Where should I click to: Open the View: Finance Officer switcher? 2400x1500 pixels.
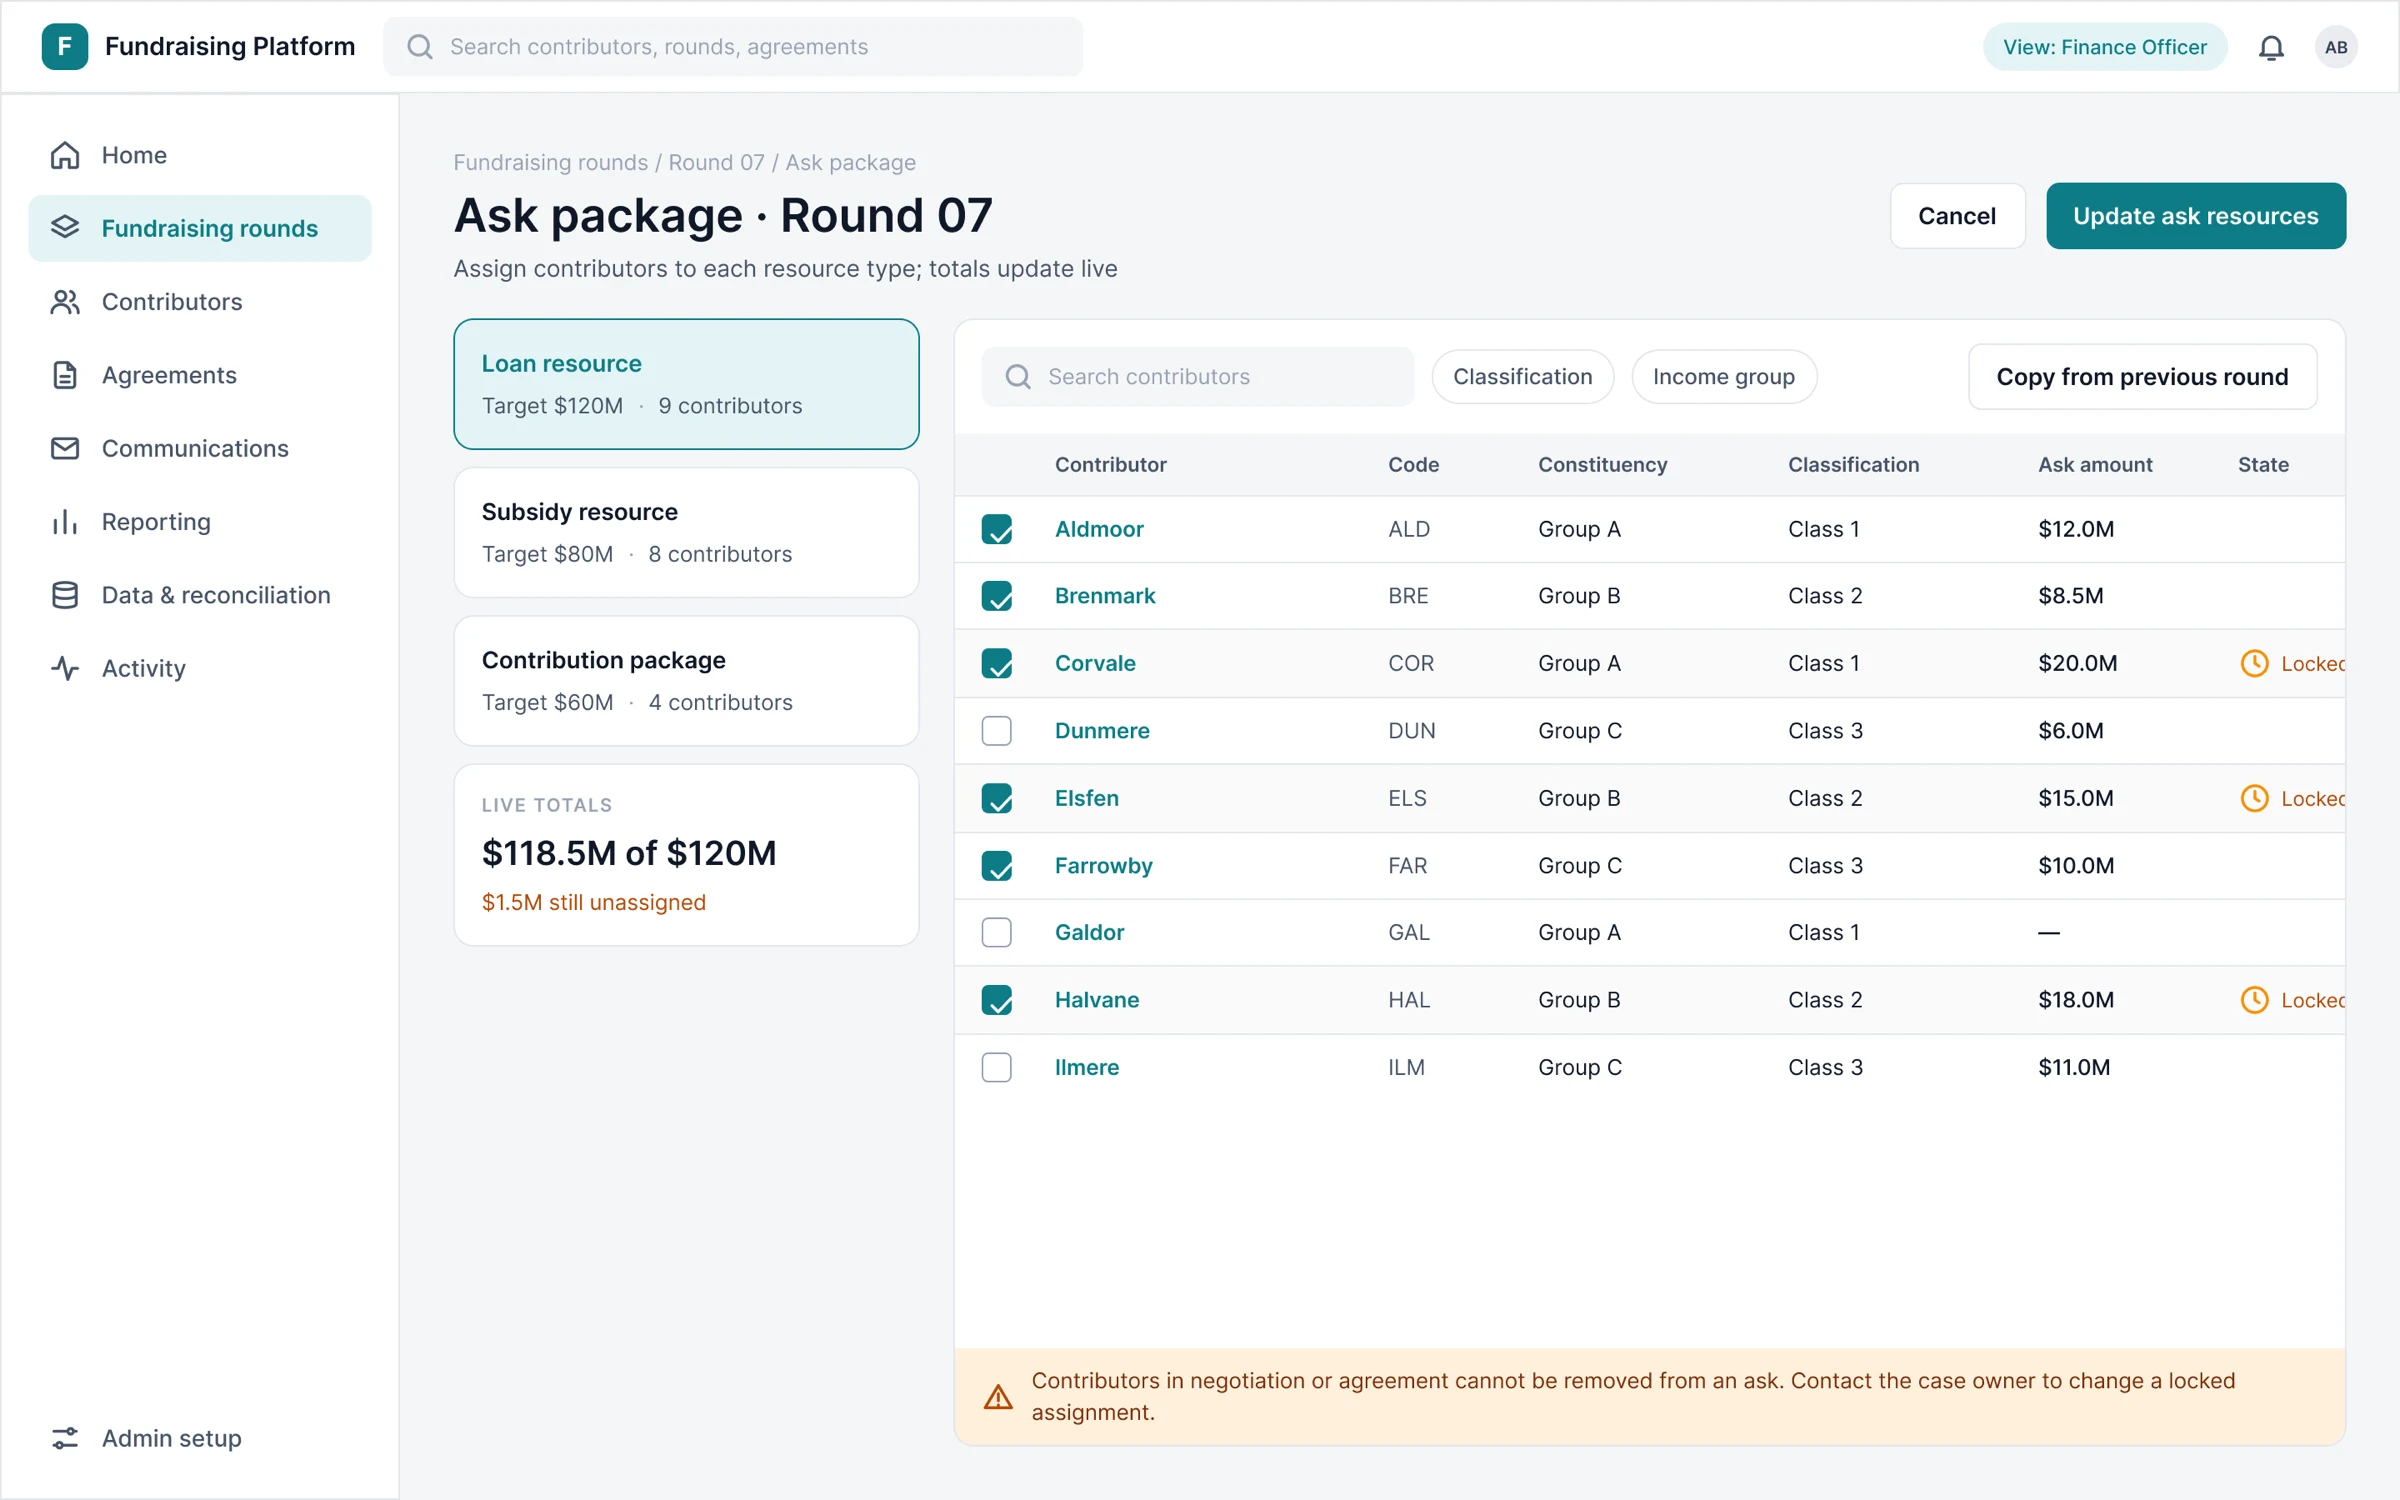pyautogui.click(x=2104, y=47)
